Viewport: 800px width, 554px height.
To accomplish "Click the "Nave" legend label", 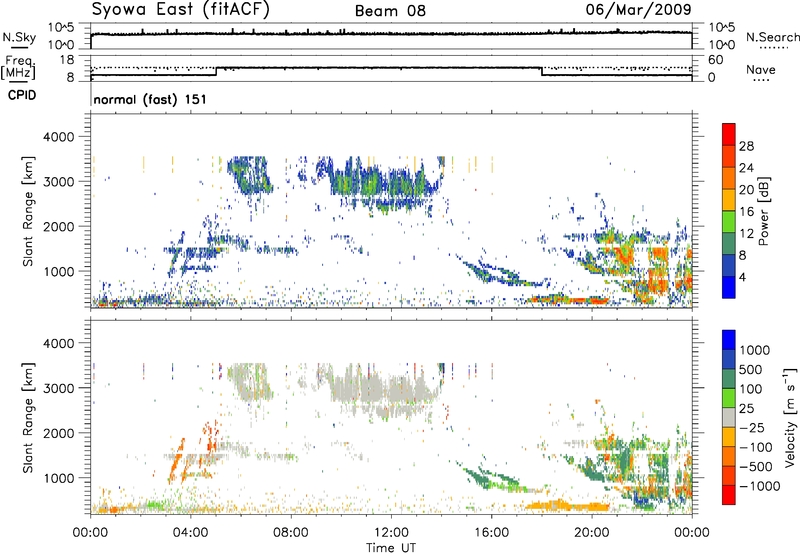I will 761,70.
